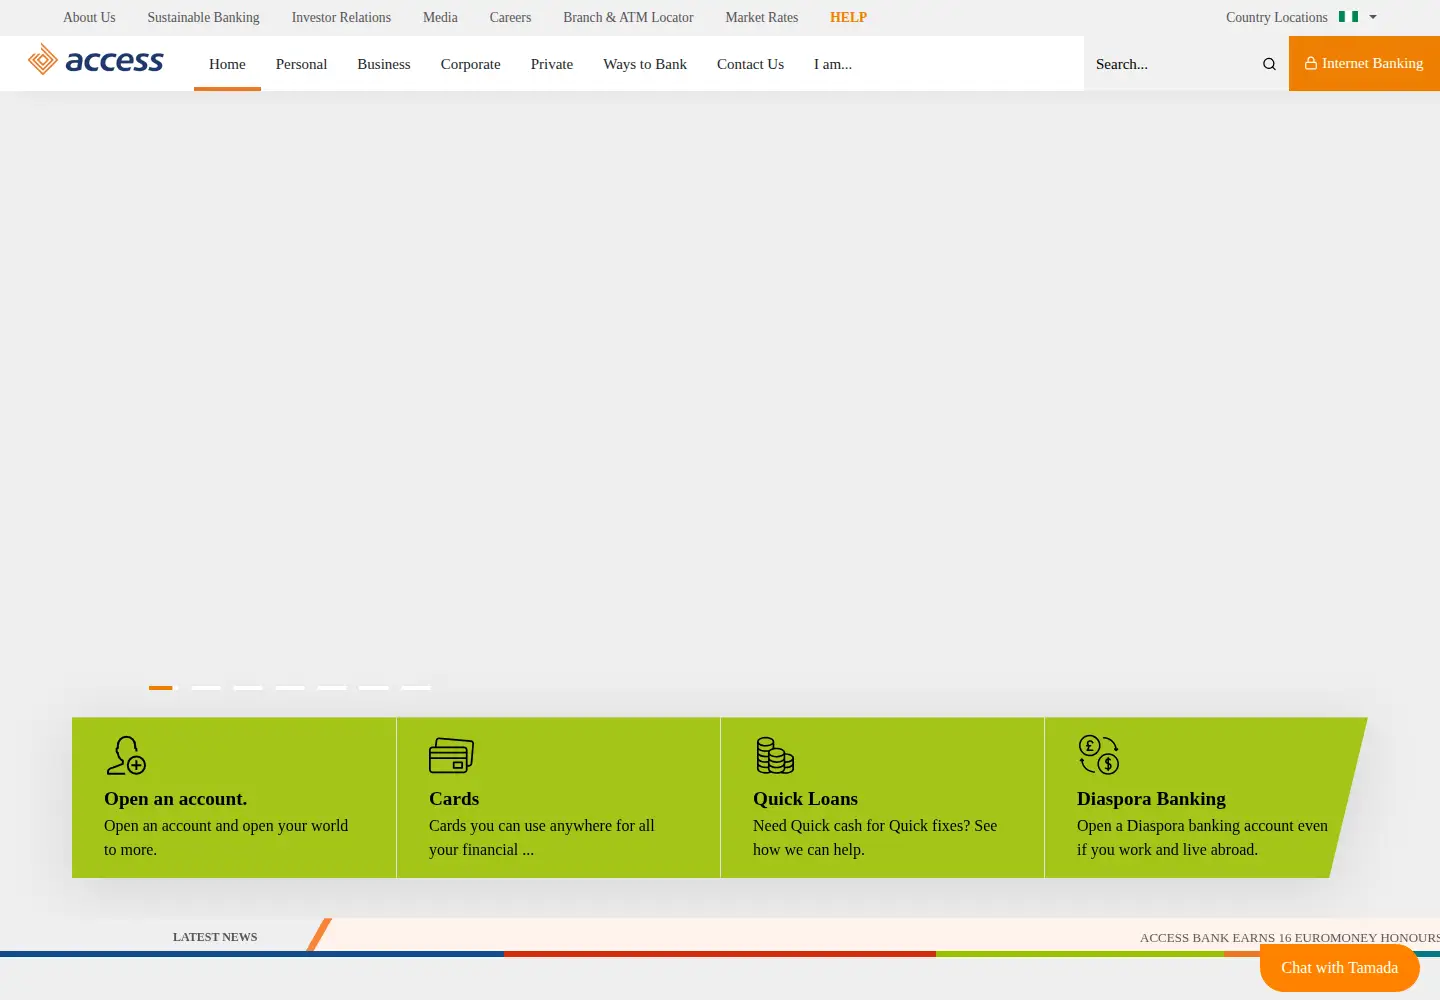
Task: Open the Contact Us menu
Action: pyautogui.click(x=750, y=64)
